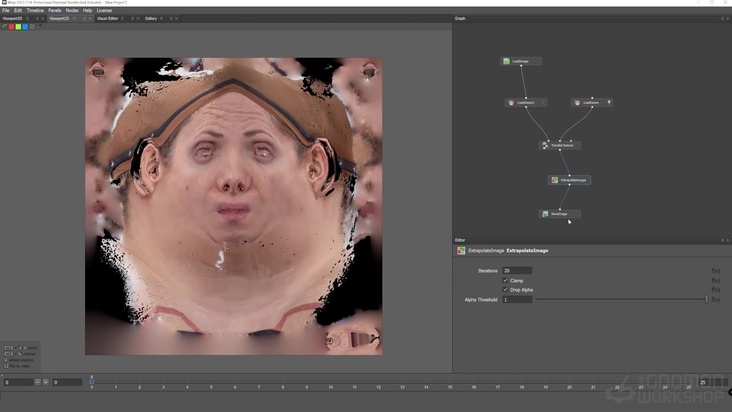Open the License menu

(x=104, y=10)
